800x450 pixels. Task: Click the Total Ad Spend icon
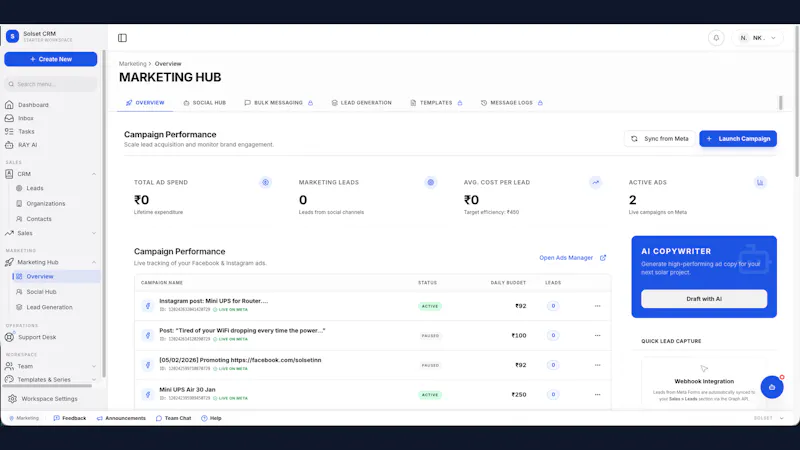(x=265, y=182)
